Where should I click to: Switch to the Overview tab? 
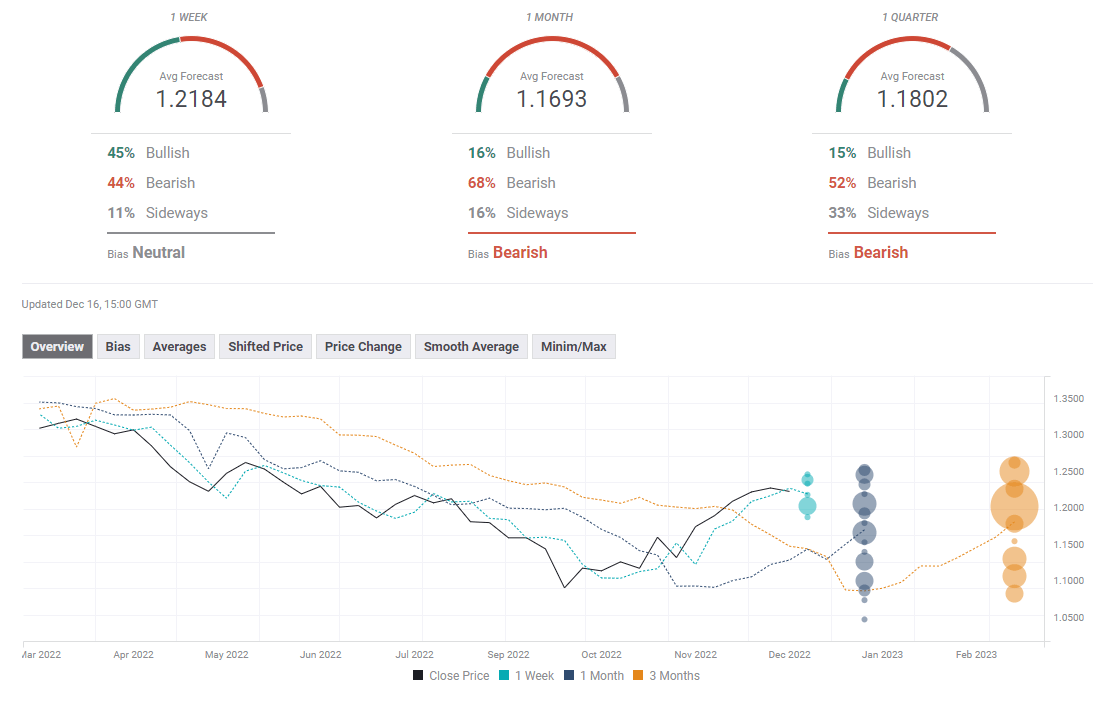click(57, 347)
